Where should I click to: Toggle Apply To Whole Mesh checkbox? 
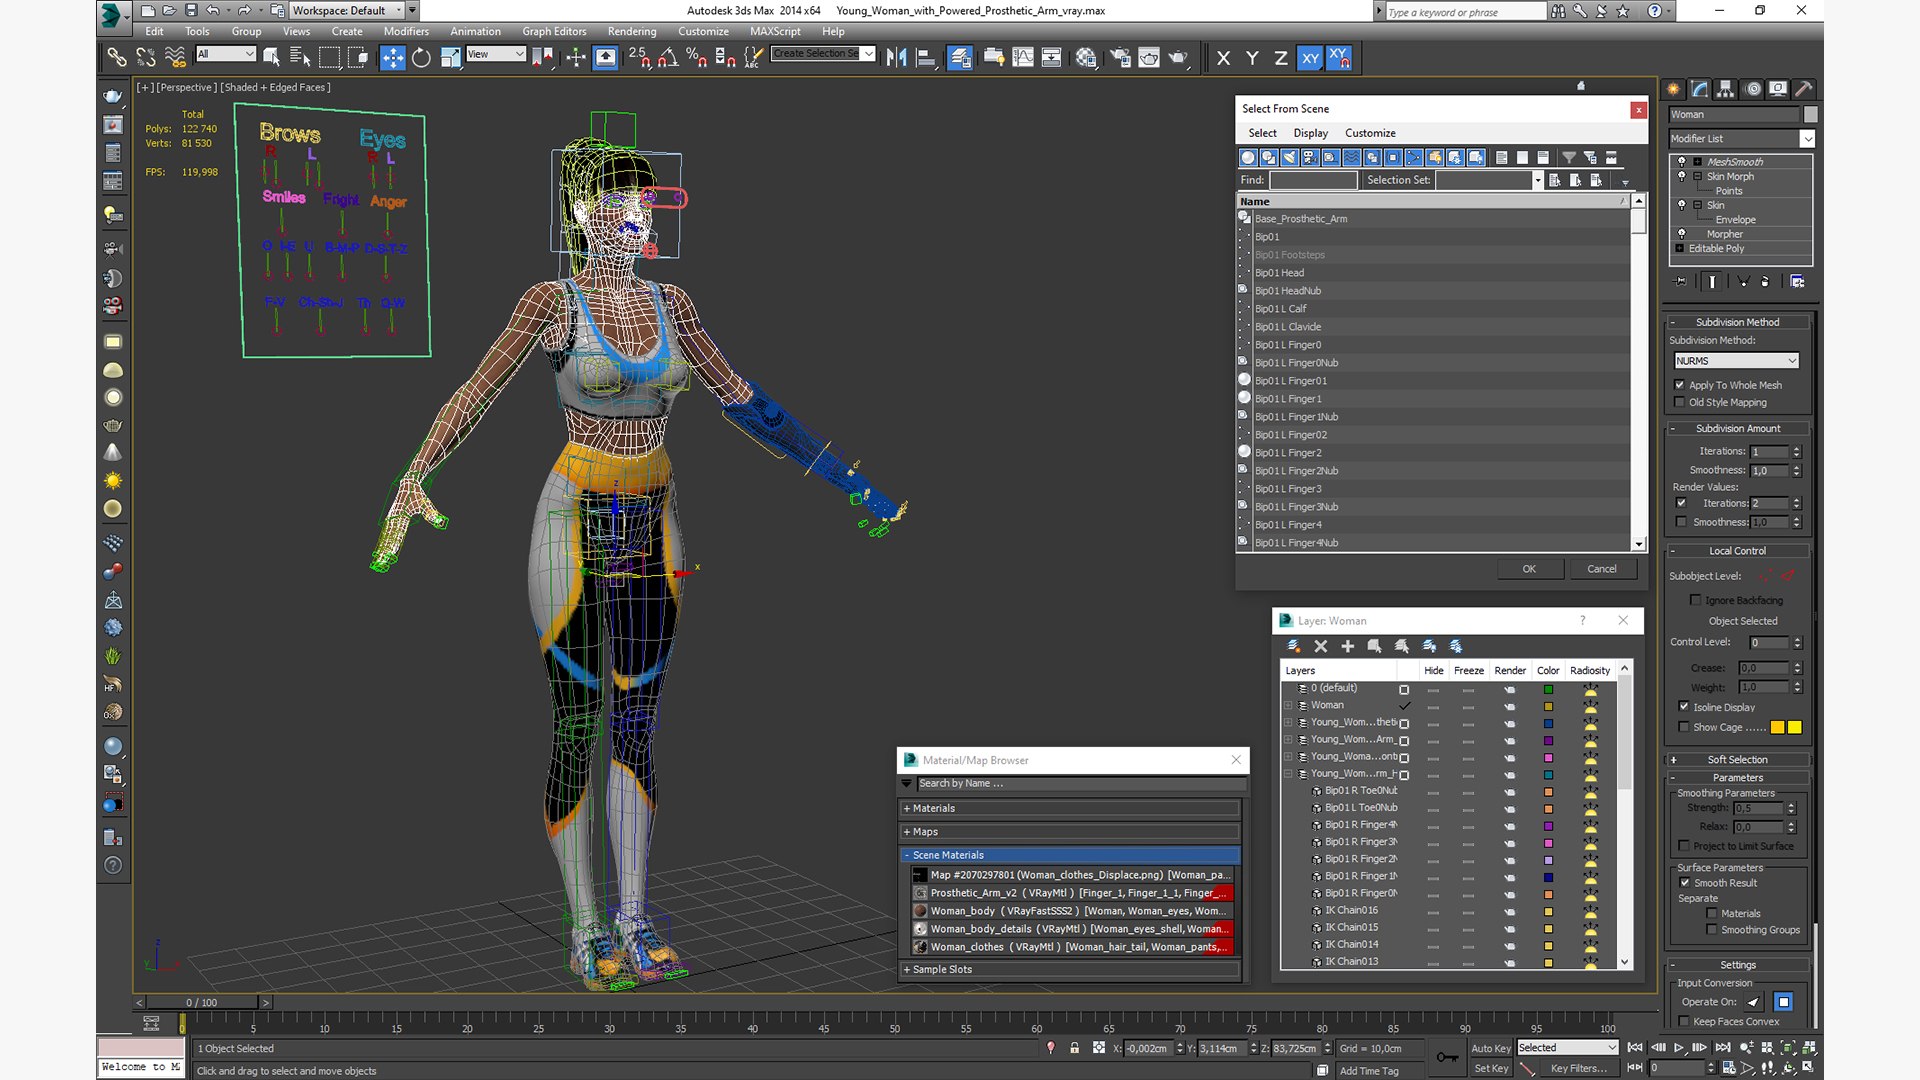(1680, 385)
